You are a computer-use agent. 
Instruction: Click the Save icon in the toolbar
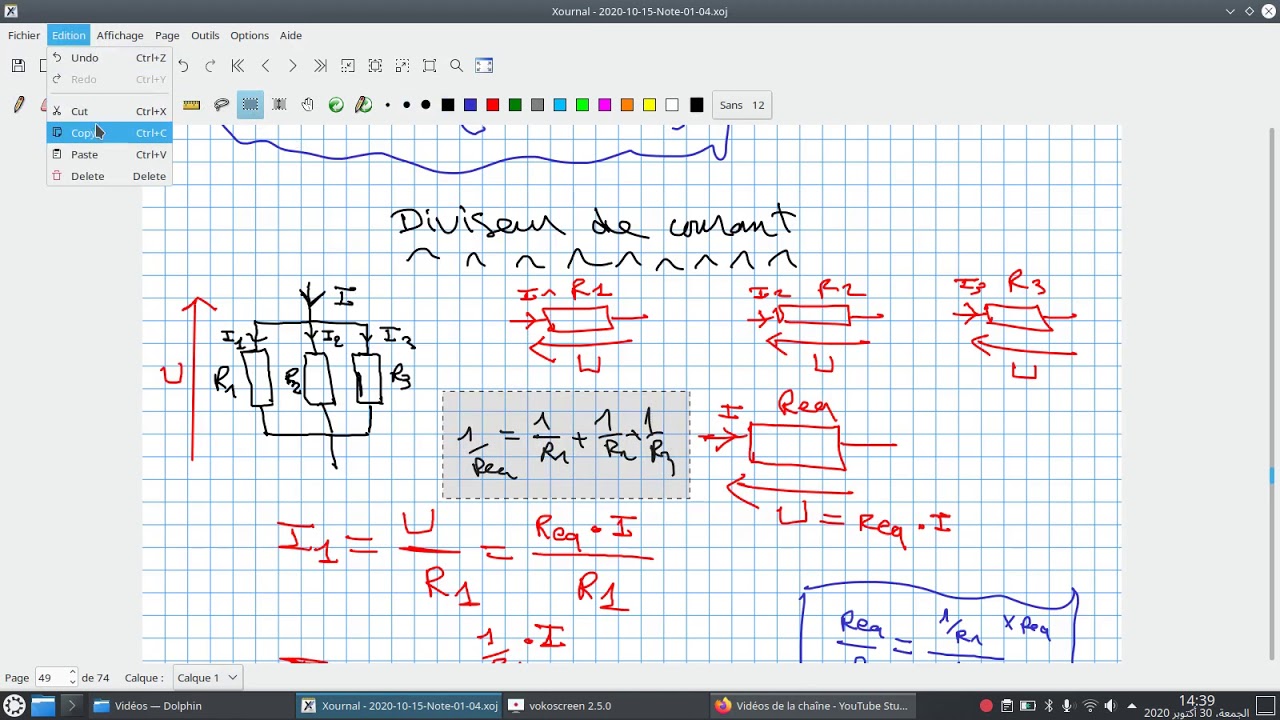[18, 66]
